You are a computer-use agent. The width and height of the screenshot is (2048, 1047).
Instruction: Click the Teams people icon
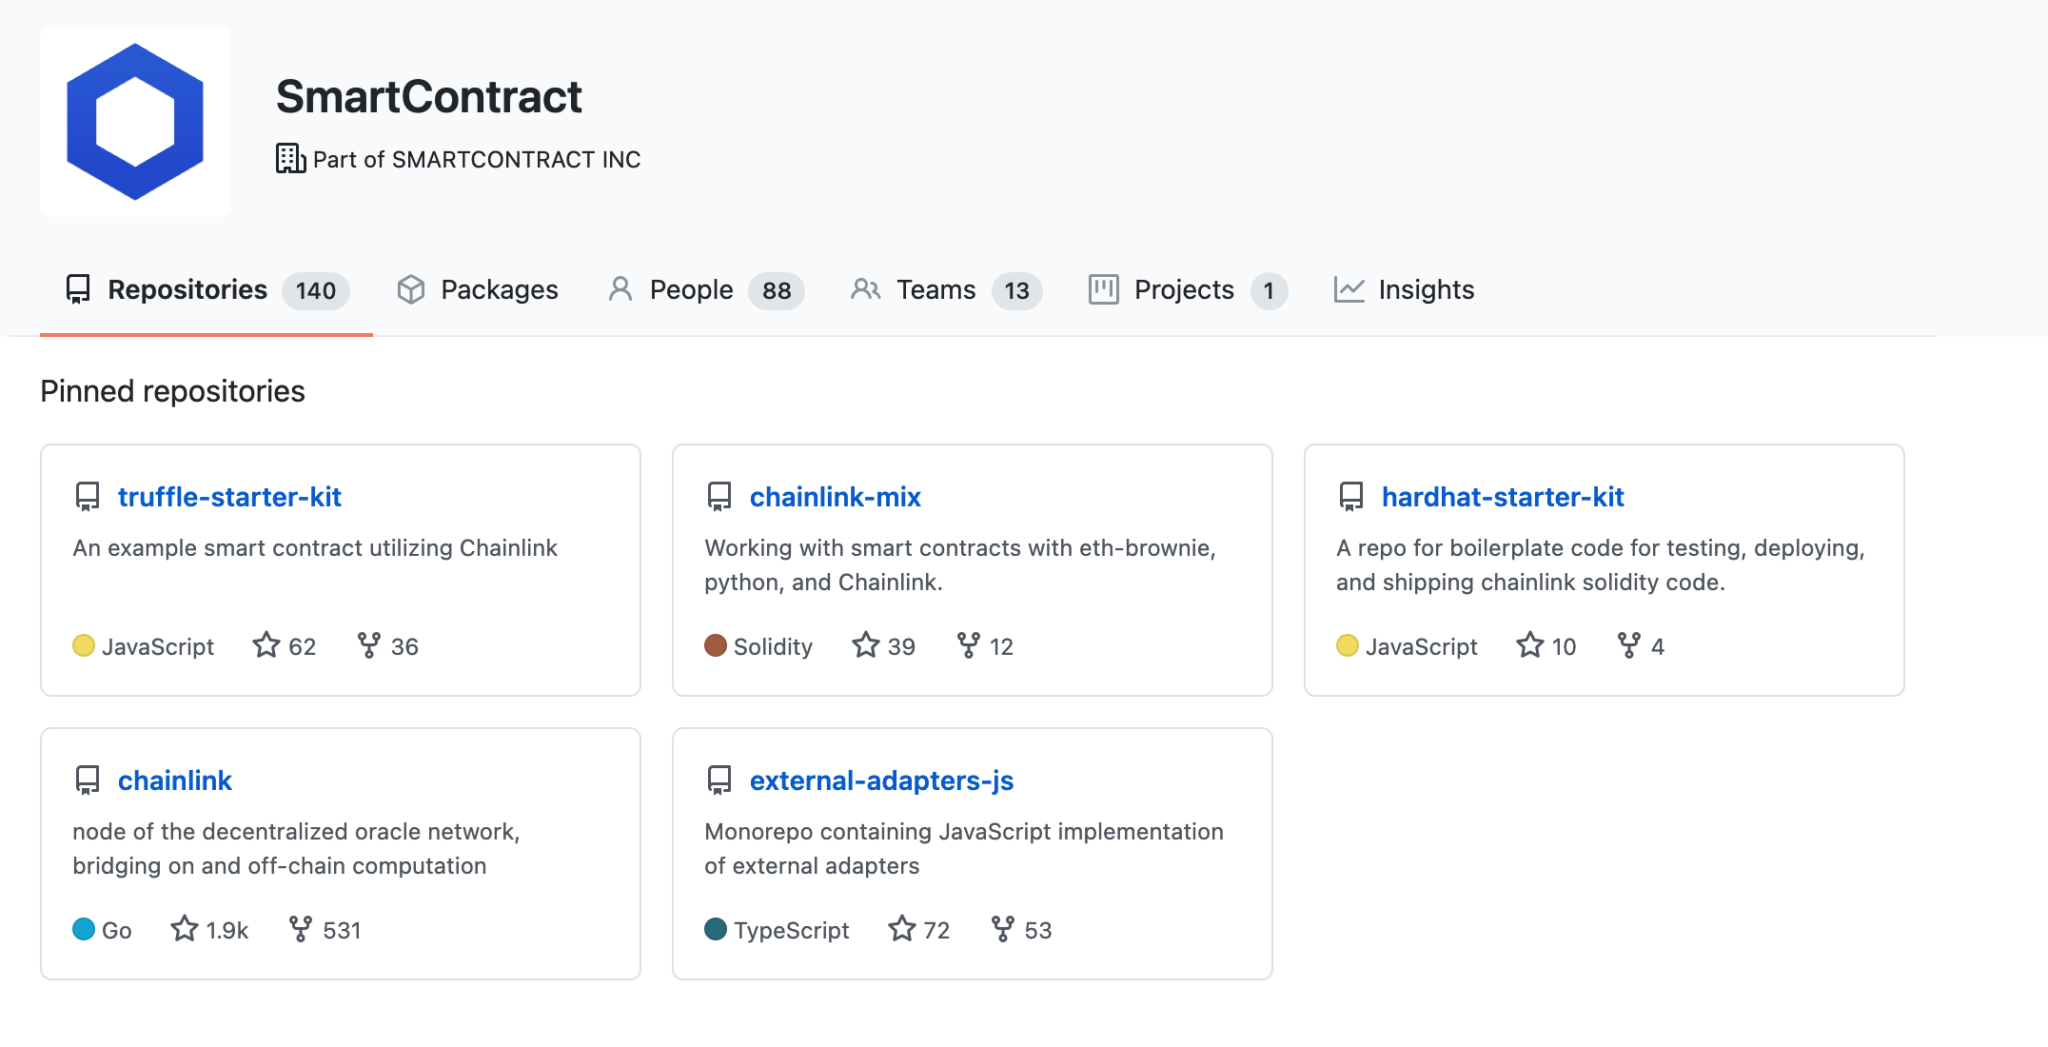click(x=867, y=290)
